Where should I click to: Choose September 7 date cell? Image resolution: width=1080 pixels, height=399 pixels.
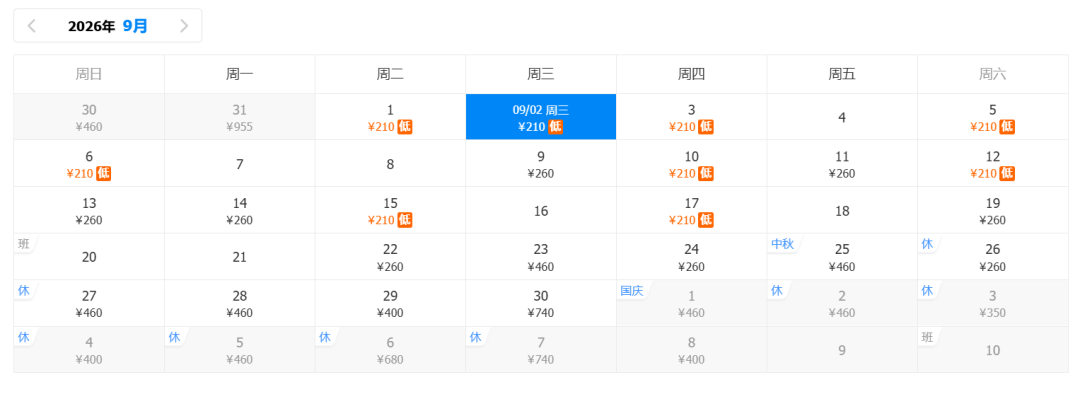[240, 164]
